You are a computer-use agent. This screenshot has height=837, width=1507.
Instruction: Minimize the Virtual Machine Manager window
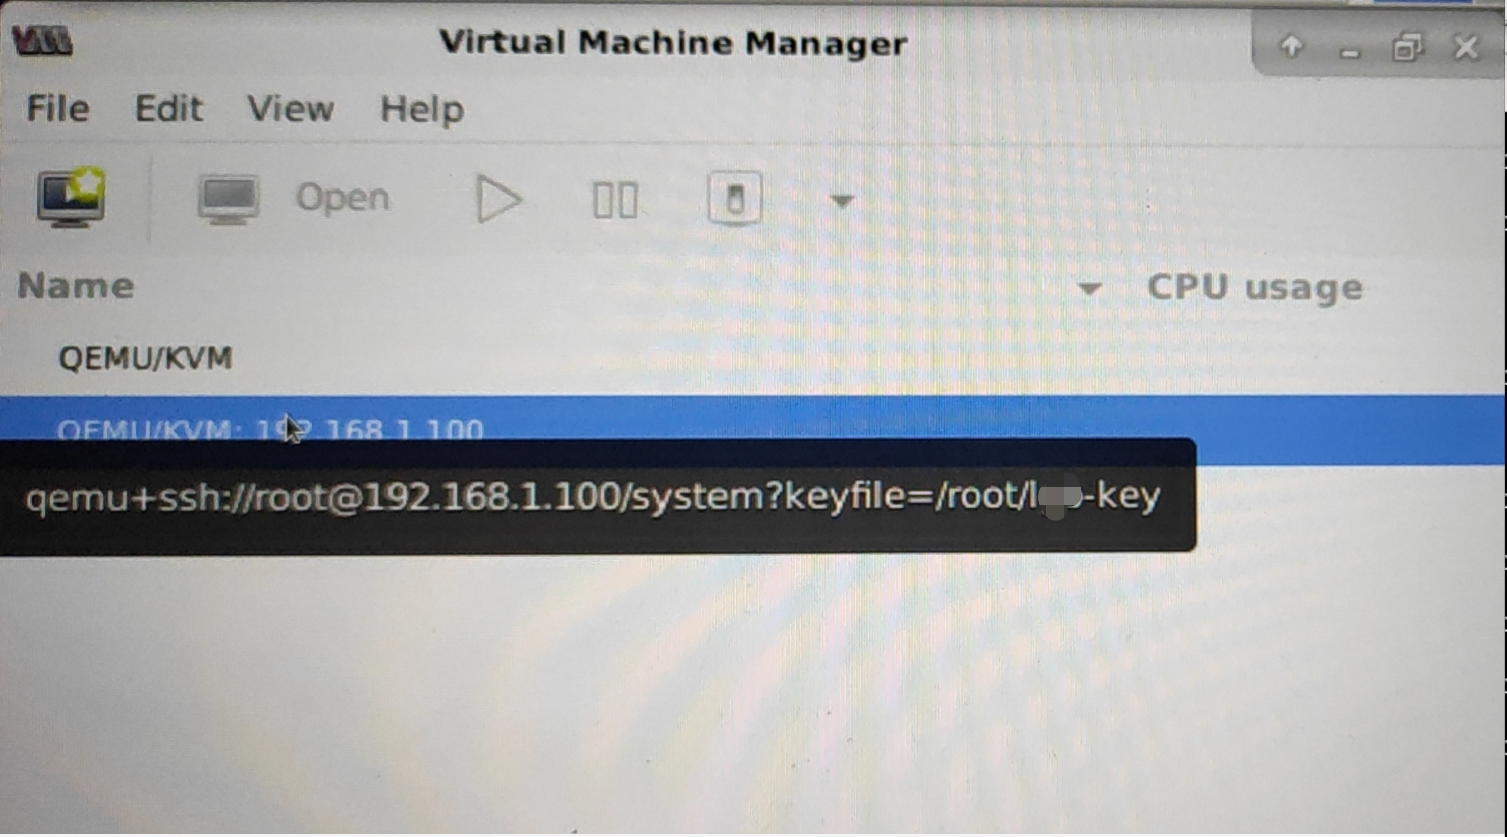(1350, 50)
